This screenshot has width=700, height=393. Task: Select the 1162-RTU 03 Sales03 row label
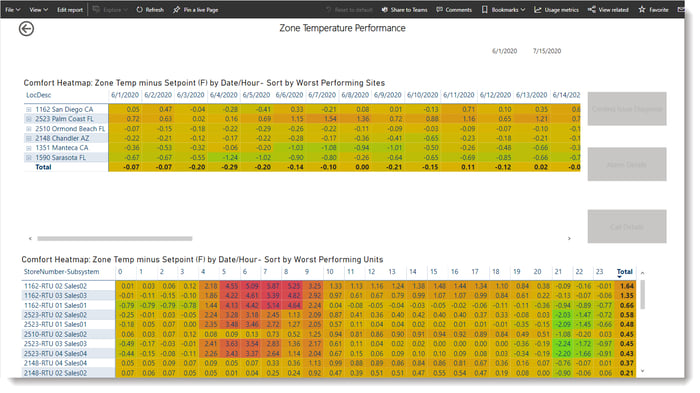(x=55, y=296)
